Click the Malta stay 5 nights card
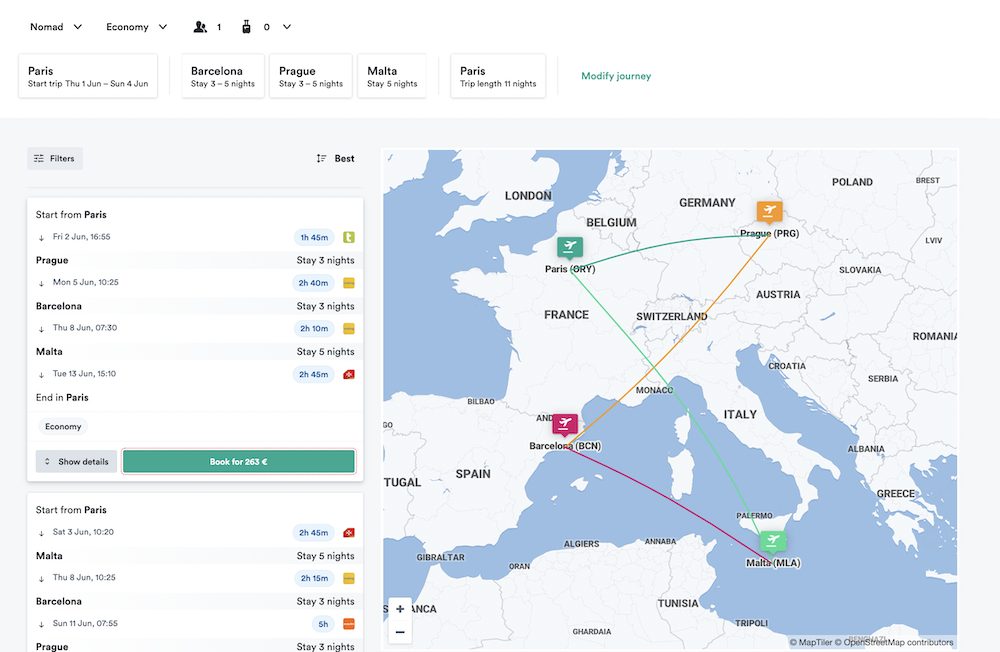Screen dimensions: 1000x652 [x=392, y=77]
